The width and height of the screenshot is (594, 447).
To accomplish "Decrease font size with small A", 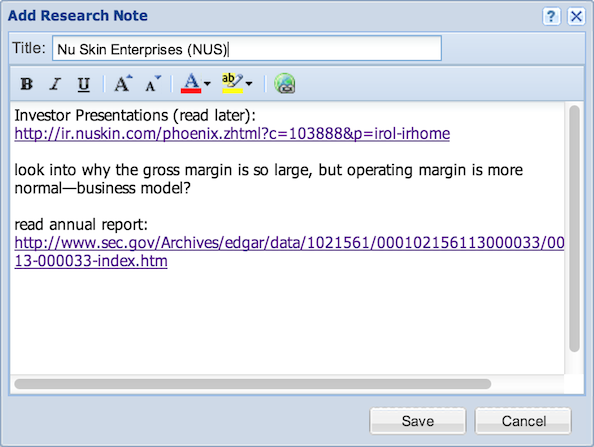I will pyautogui.click(x=153, y=84).
